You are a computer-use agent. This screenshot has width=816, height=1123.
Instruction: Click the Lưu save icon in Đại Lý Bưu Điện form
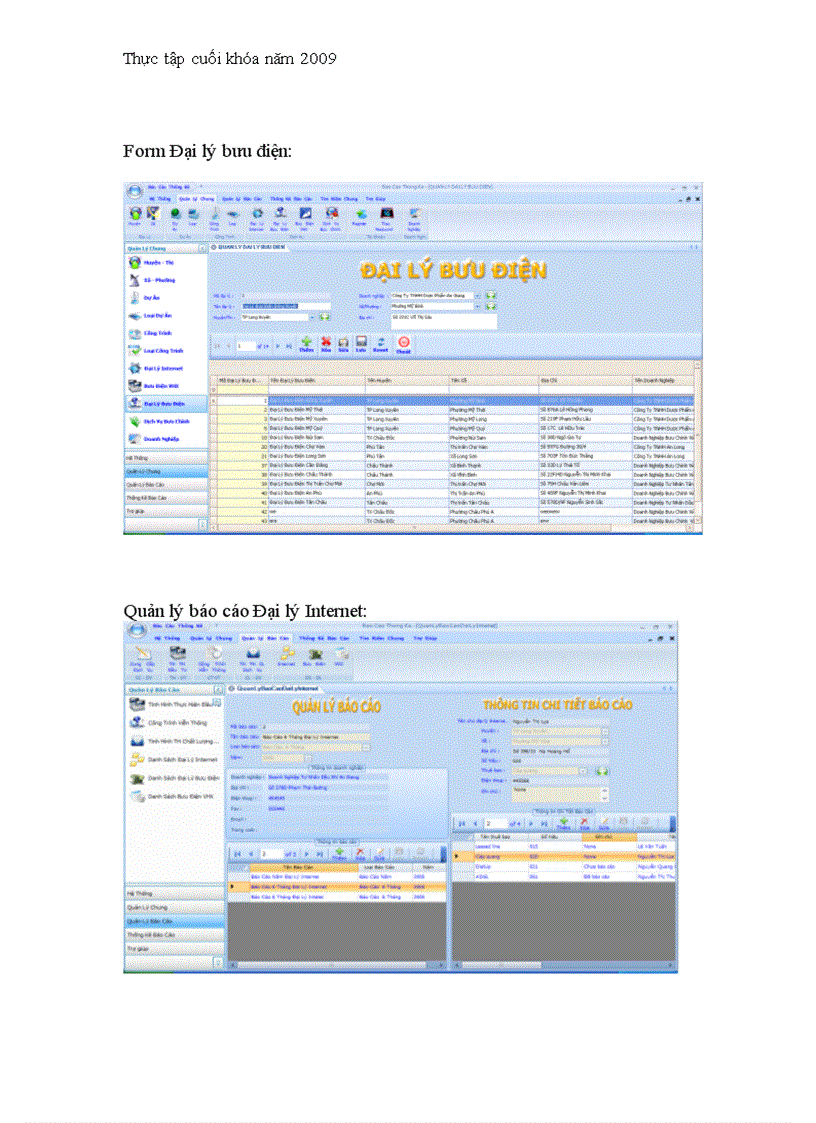click(360, 343)
